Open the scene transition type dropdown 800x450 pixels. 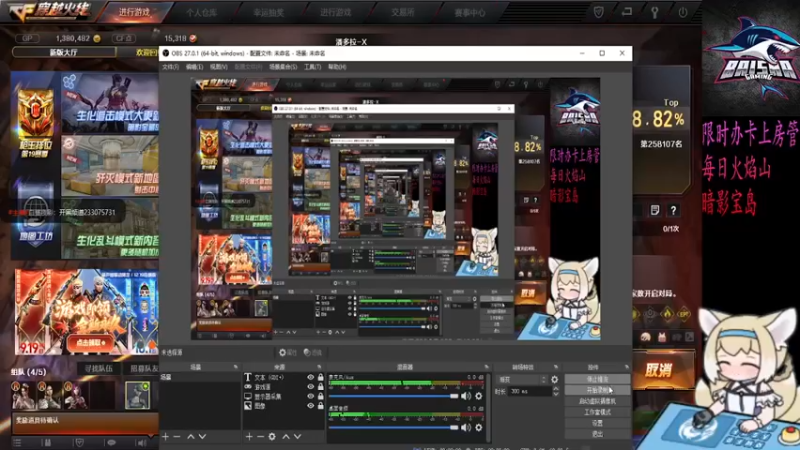pos(522,380)
